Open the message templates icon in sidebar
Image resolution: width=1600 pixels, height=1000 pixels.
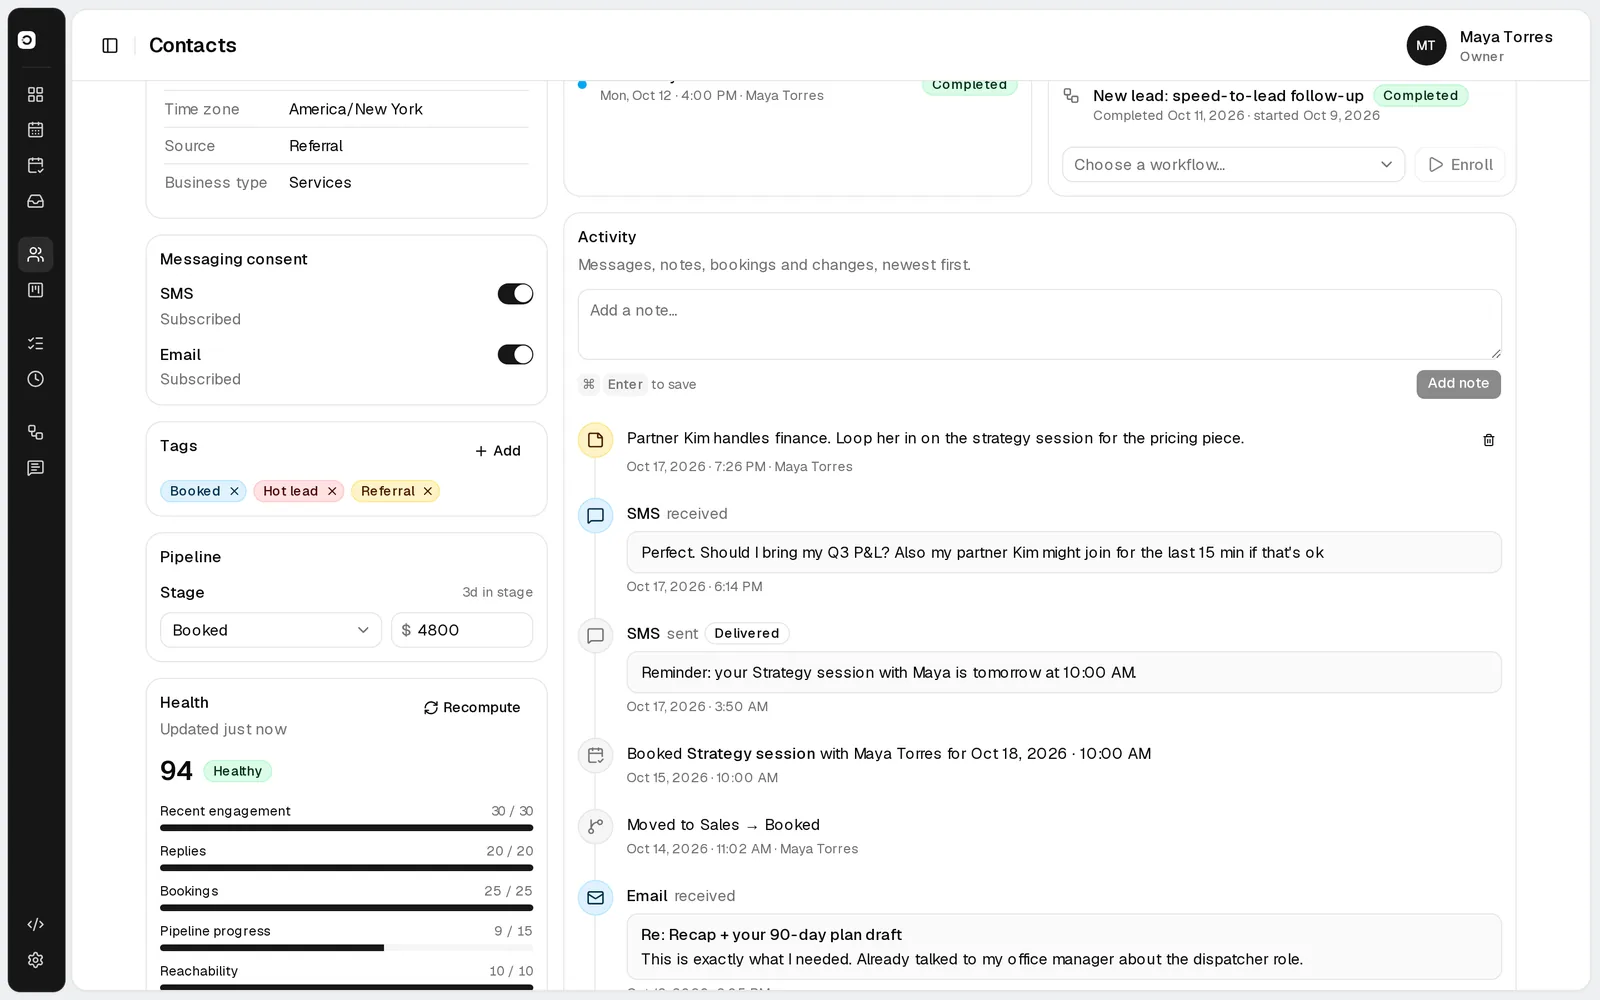click(36, 468)
